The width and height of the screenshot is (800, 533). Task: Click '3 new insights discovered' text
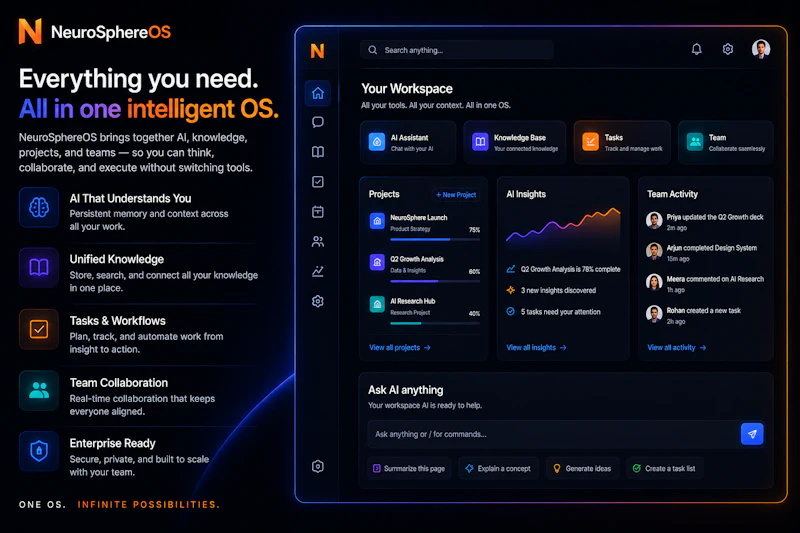pyautogui.click(x=558, y=290)
